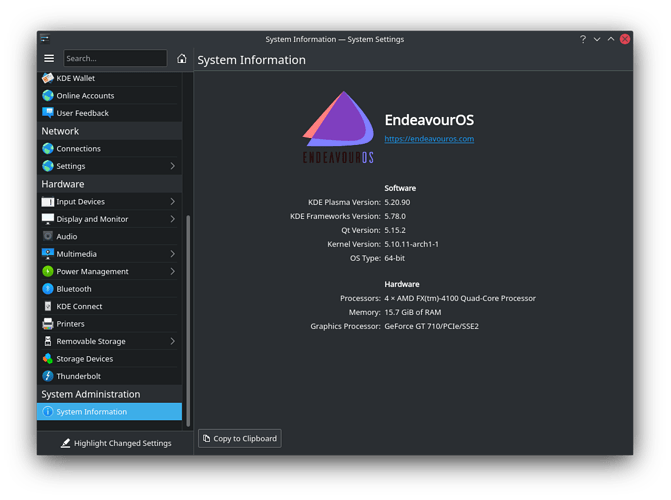
Task: Click the KDE Wallet icon
Action: [48, 78]
